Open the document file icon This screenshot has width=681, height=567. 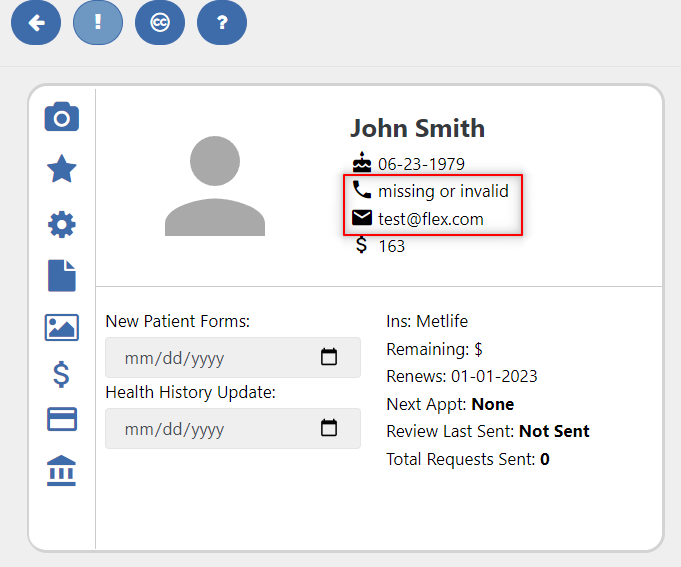click(x=62, y=276)
